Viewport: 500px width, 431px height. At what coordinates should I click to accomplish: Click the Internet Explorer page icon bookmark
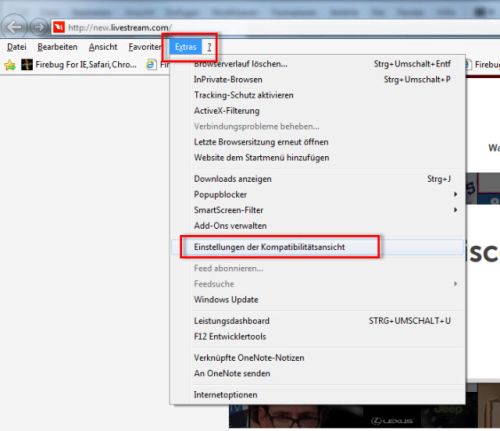151,64
